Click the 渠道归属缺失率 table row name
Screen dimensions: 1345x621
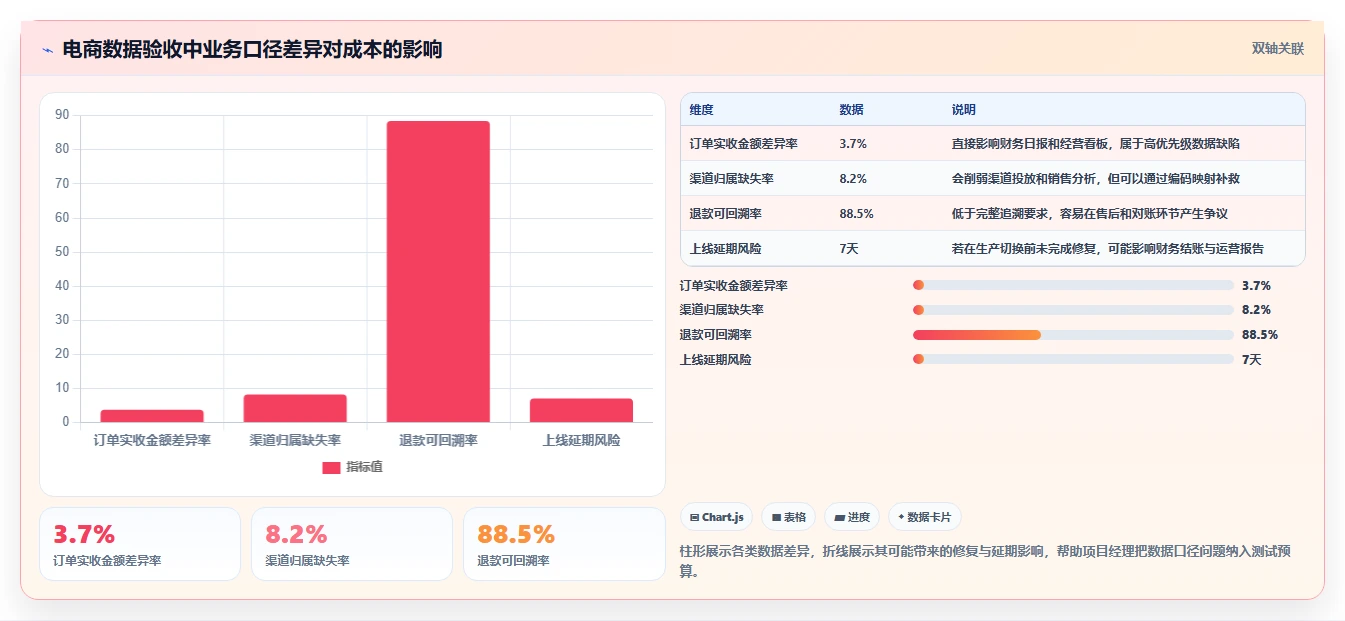[x=732, y=179]
